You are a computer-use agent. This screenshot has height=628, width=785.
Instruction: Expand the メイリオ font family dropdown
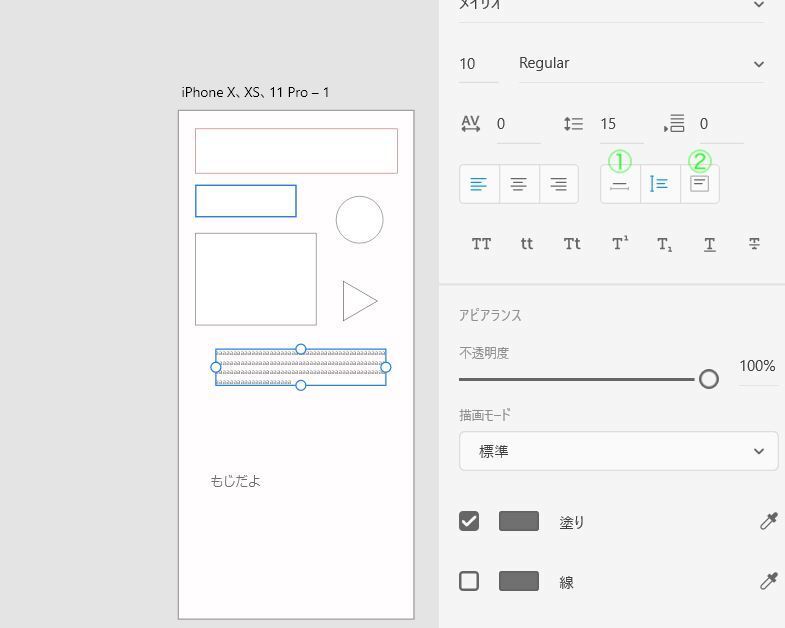click(610, 6)
